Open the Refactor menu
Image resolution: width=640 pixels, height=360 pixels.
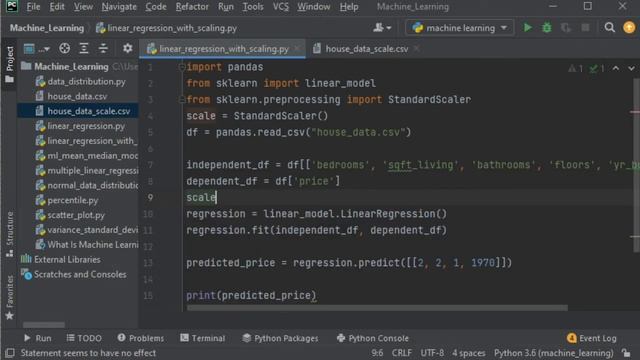192,7
